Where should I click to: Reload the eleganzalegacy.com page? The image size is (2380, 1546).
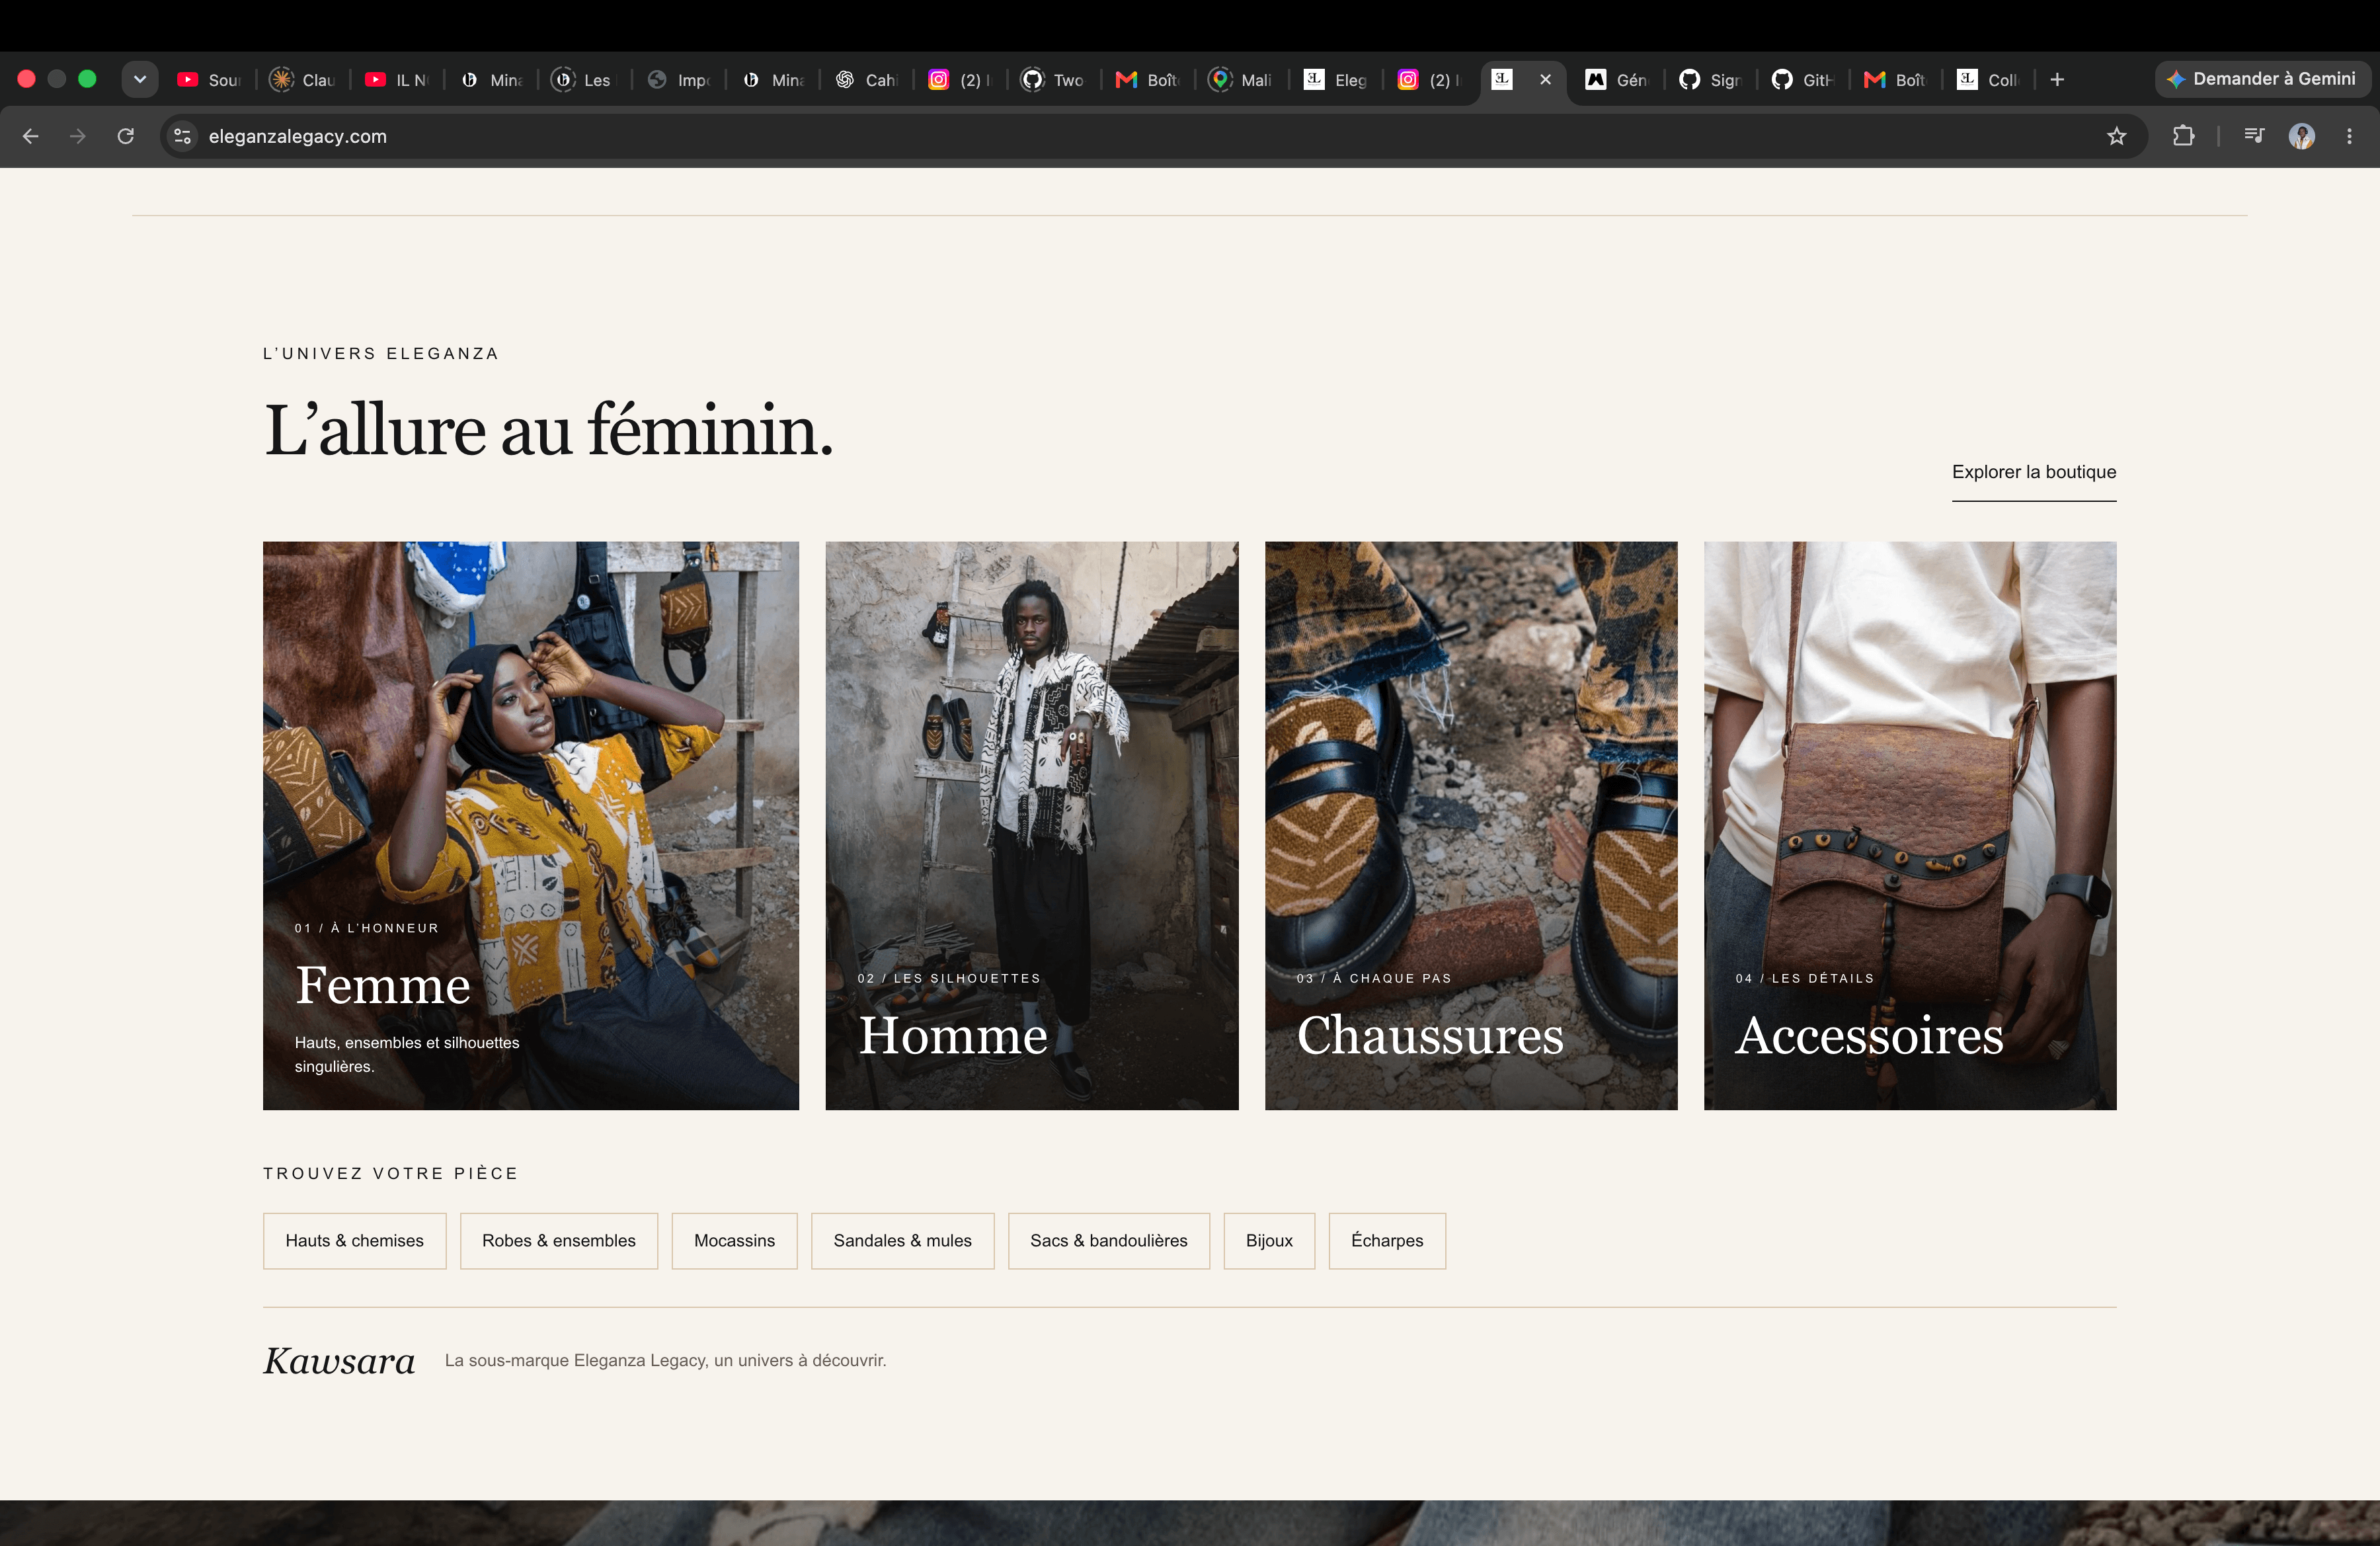pyautogui.click(x=126, y=136)
